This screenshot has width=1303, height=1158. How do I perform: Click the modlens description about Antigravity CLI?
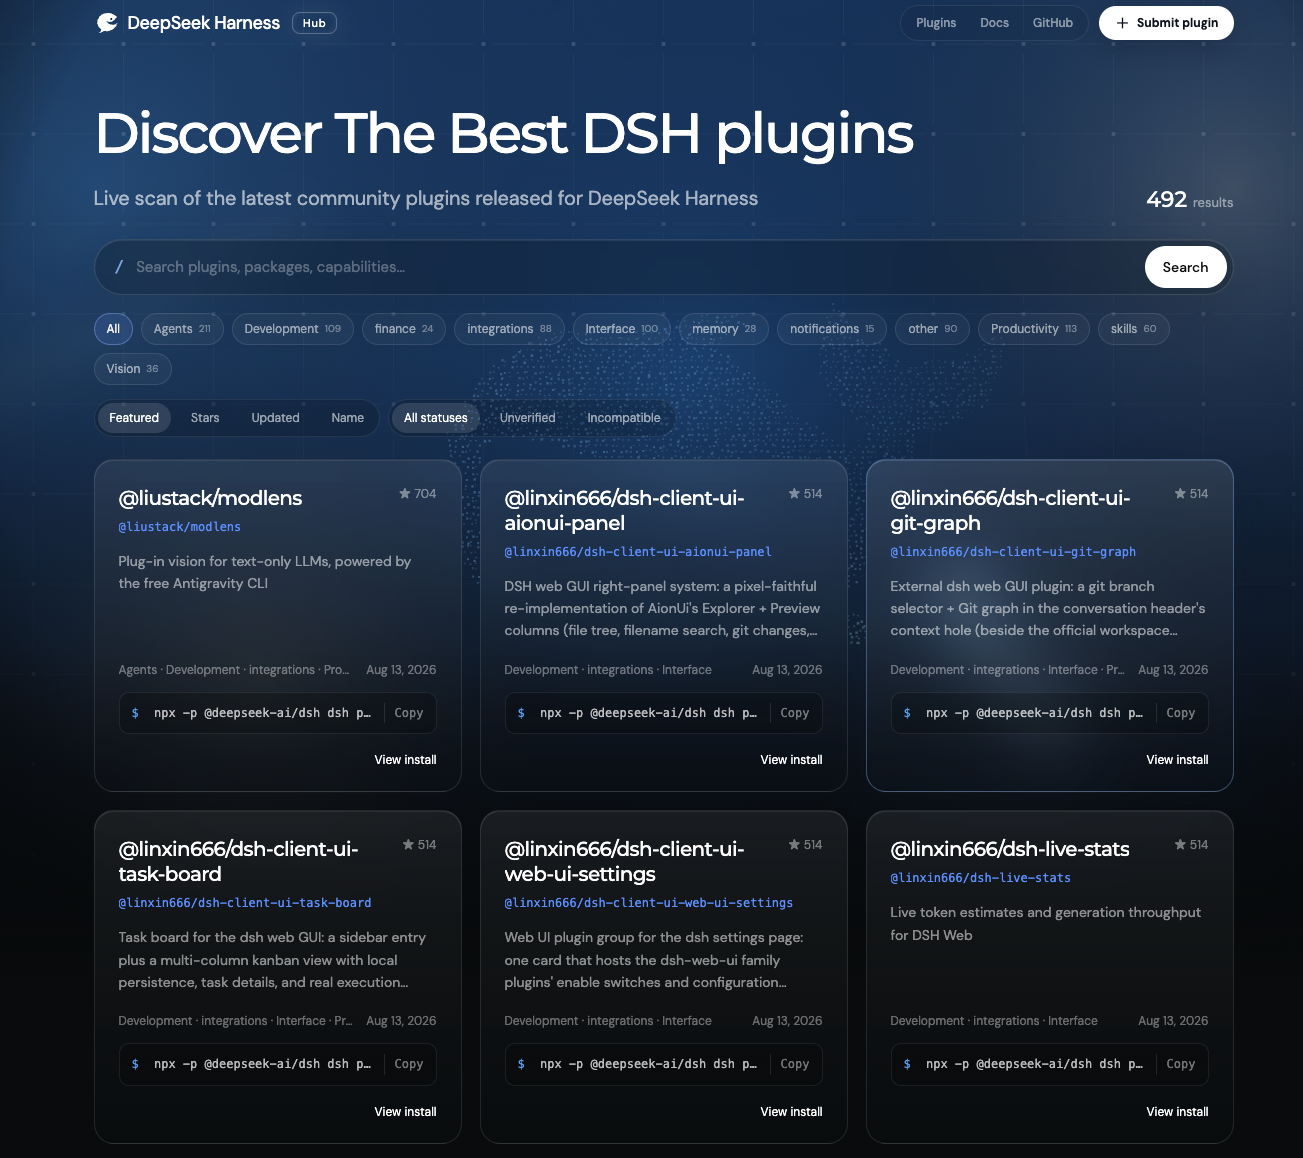265,572
